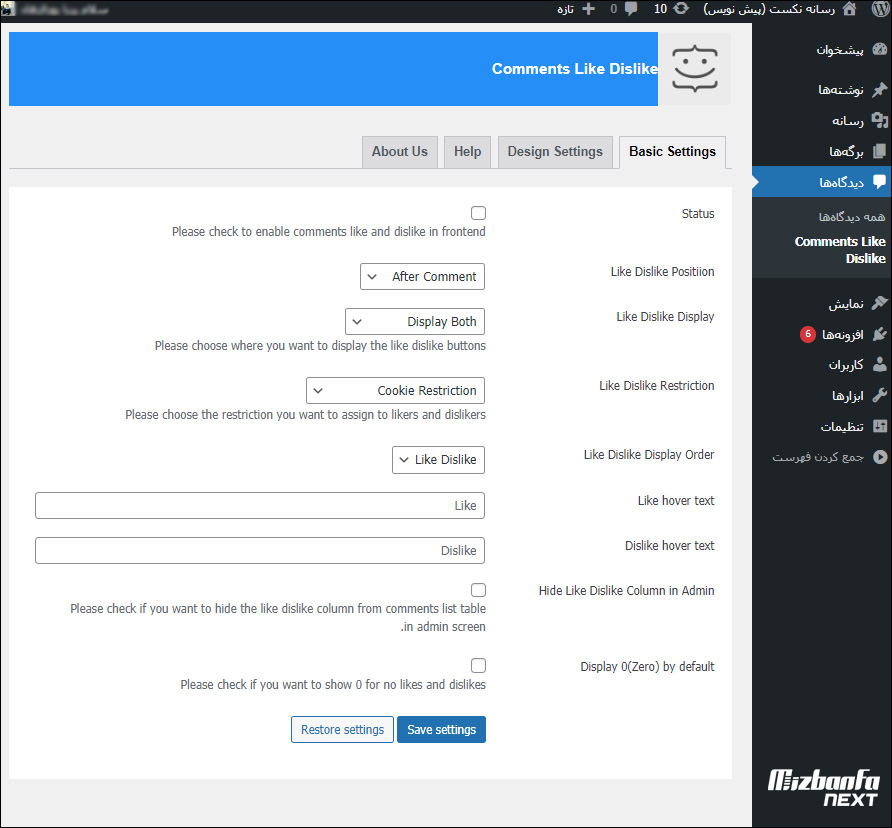Screen dimensions: 892x828
Task: Open the Display Both dropdown
Action: tap(415, 322)
